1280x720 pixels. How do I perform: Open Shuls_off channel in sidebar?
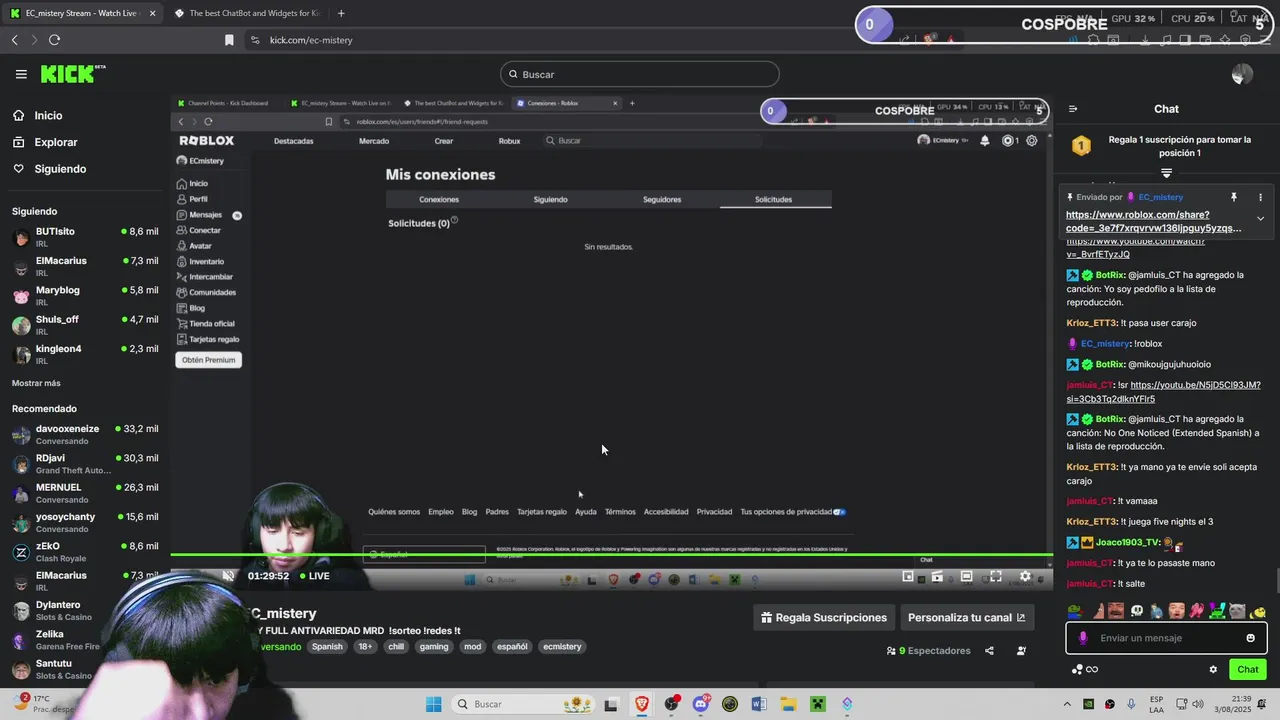85,325
